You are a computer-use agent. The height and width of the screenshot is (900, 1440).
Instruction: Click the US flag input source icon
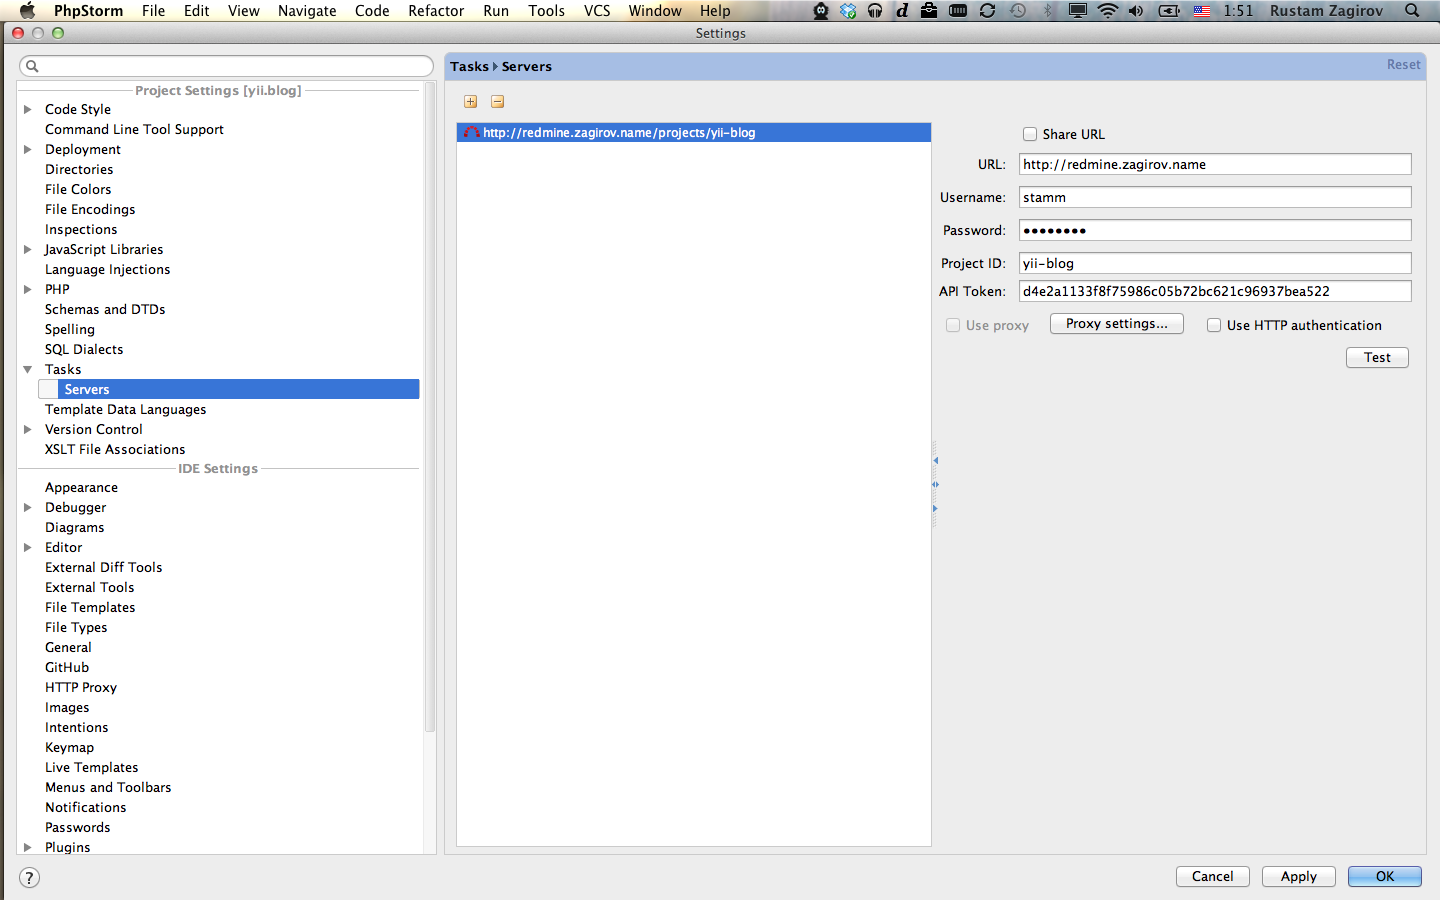click(x=1202, y=11)
